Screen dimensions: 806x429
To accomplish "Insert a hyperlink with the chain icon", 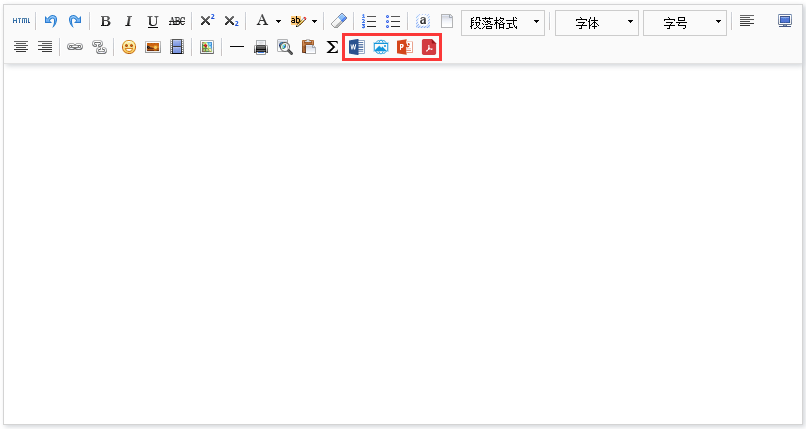I will tap(75, 47).
